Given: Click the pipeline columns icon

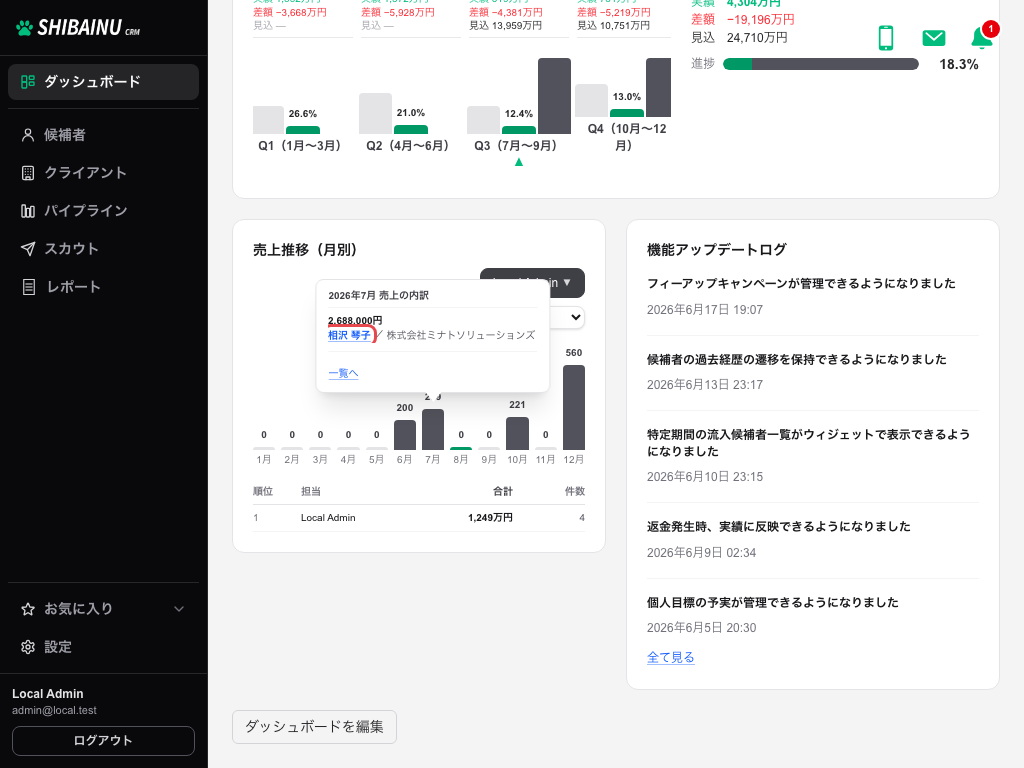Looking at the screenshot, I should (x=27, y=211).
